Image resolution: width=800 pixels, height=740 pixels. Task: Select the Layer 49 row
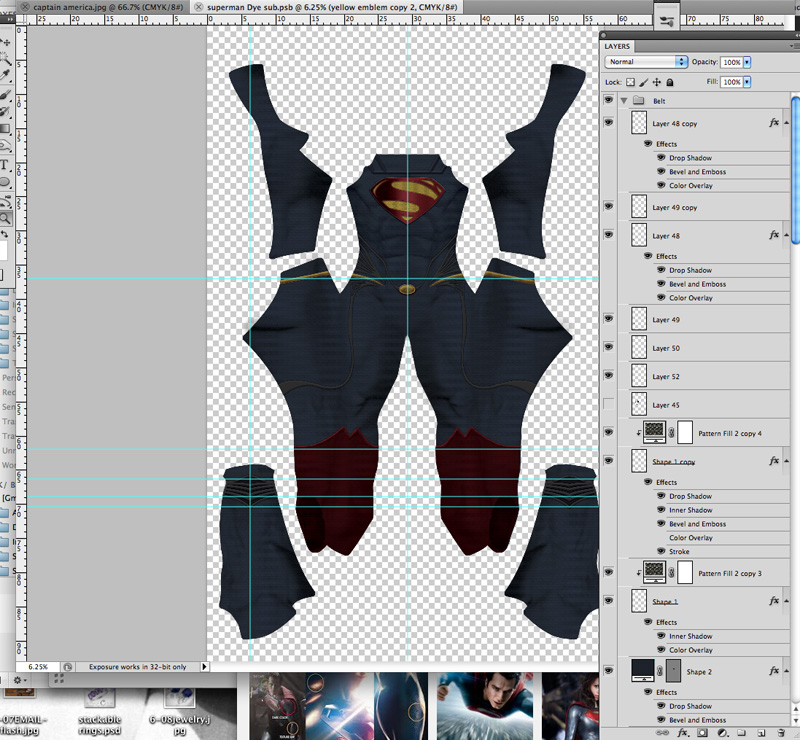704,319
